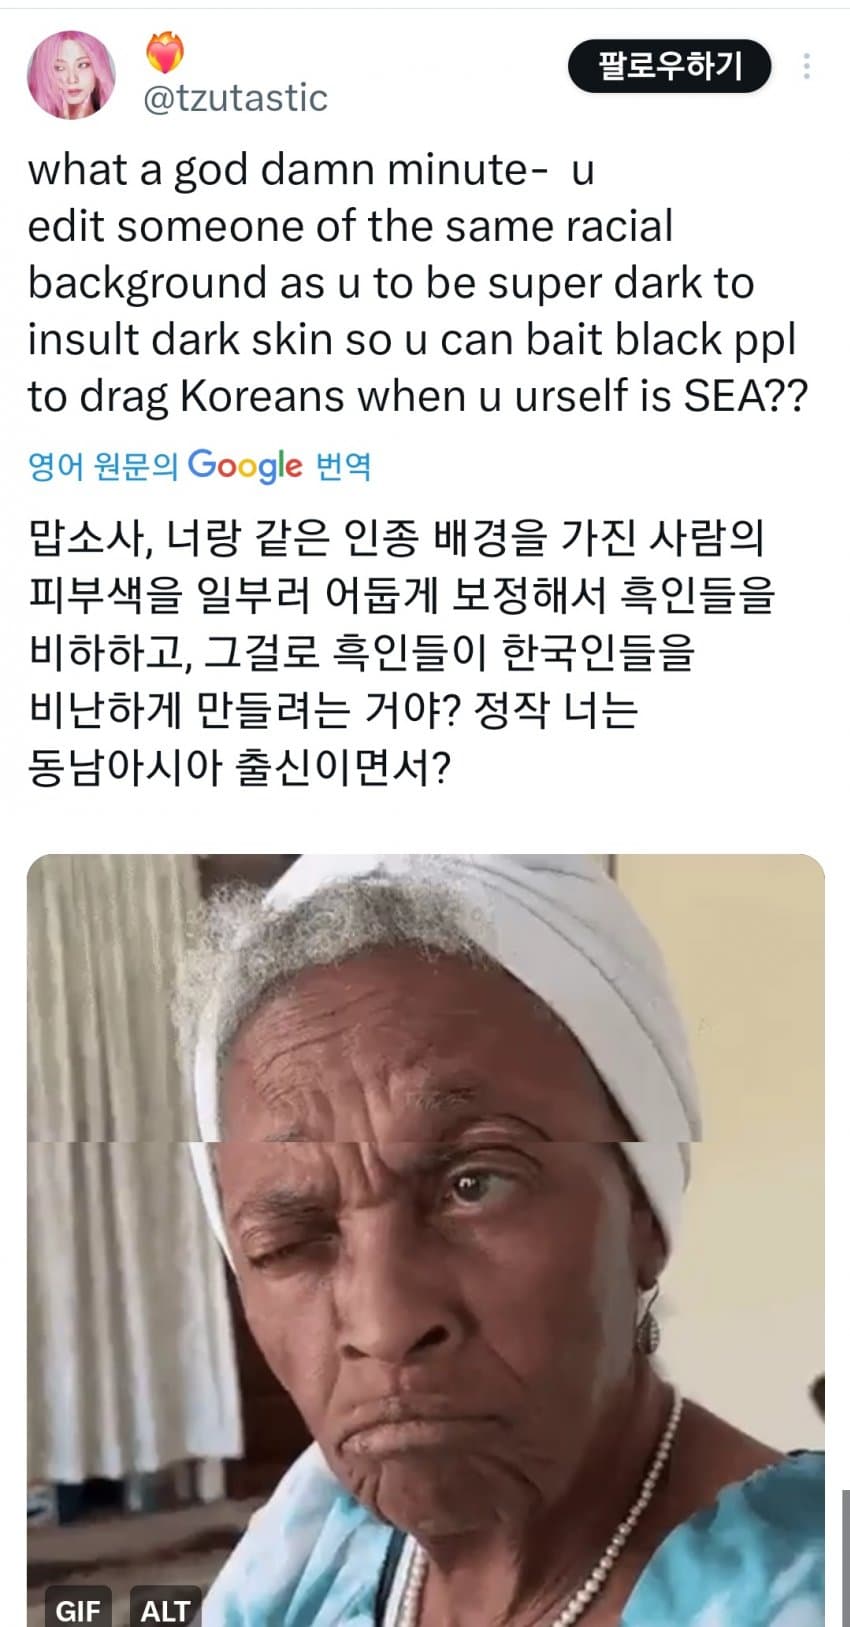This screenshot has width=850, height=1627.
Task: Tap the GIF badge on the image
Action: (77, 1609)
